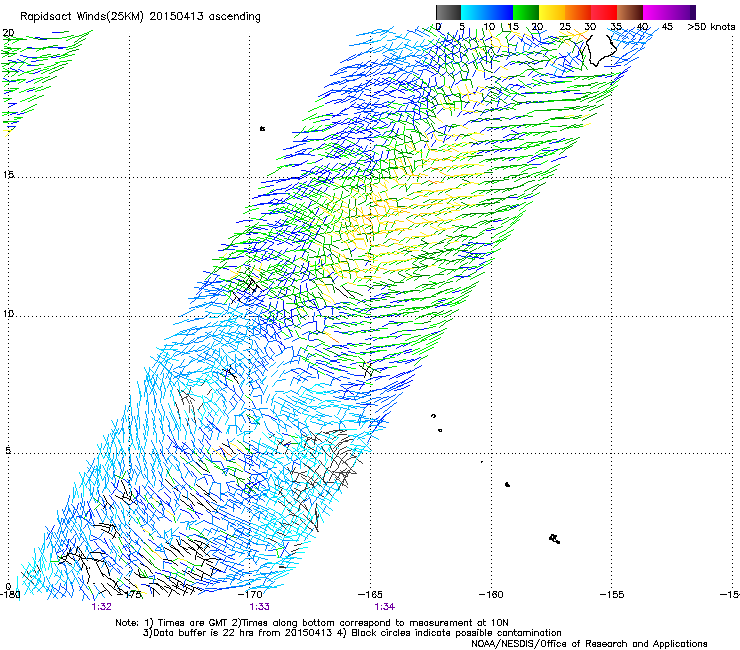This screenshot has height=650, width=740.
Task: Click the Hawaii island outline near the legend
Action: (600, 50)
